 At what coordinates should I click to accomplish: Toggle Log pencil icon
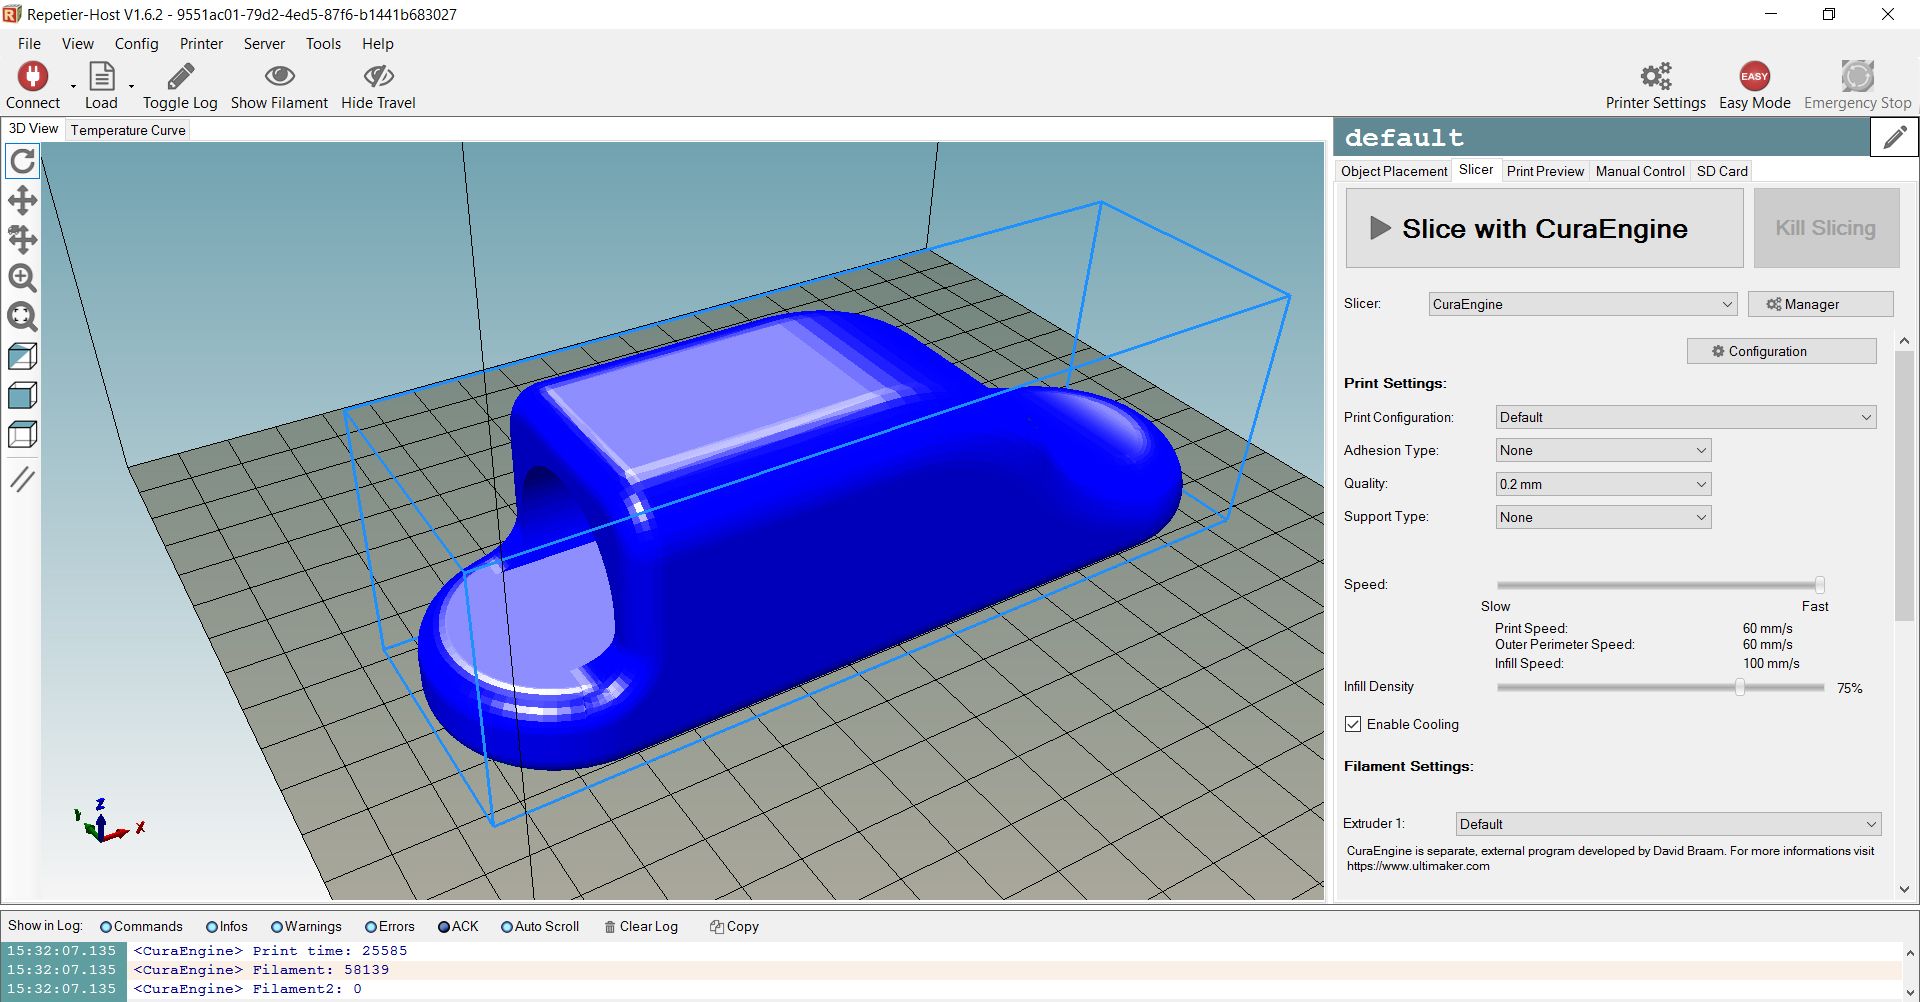(180, 77)
